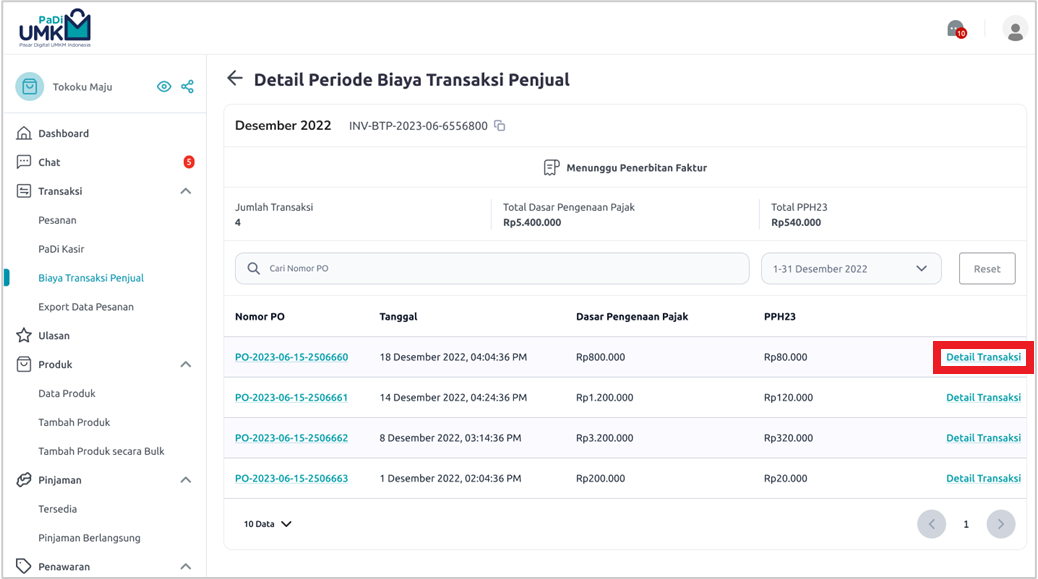
Task: Collapse the Pinjaman menu section
Action: 186,480
